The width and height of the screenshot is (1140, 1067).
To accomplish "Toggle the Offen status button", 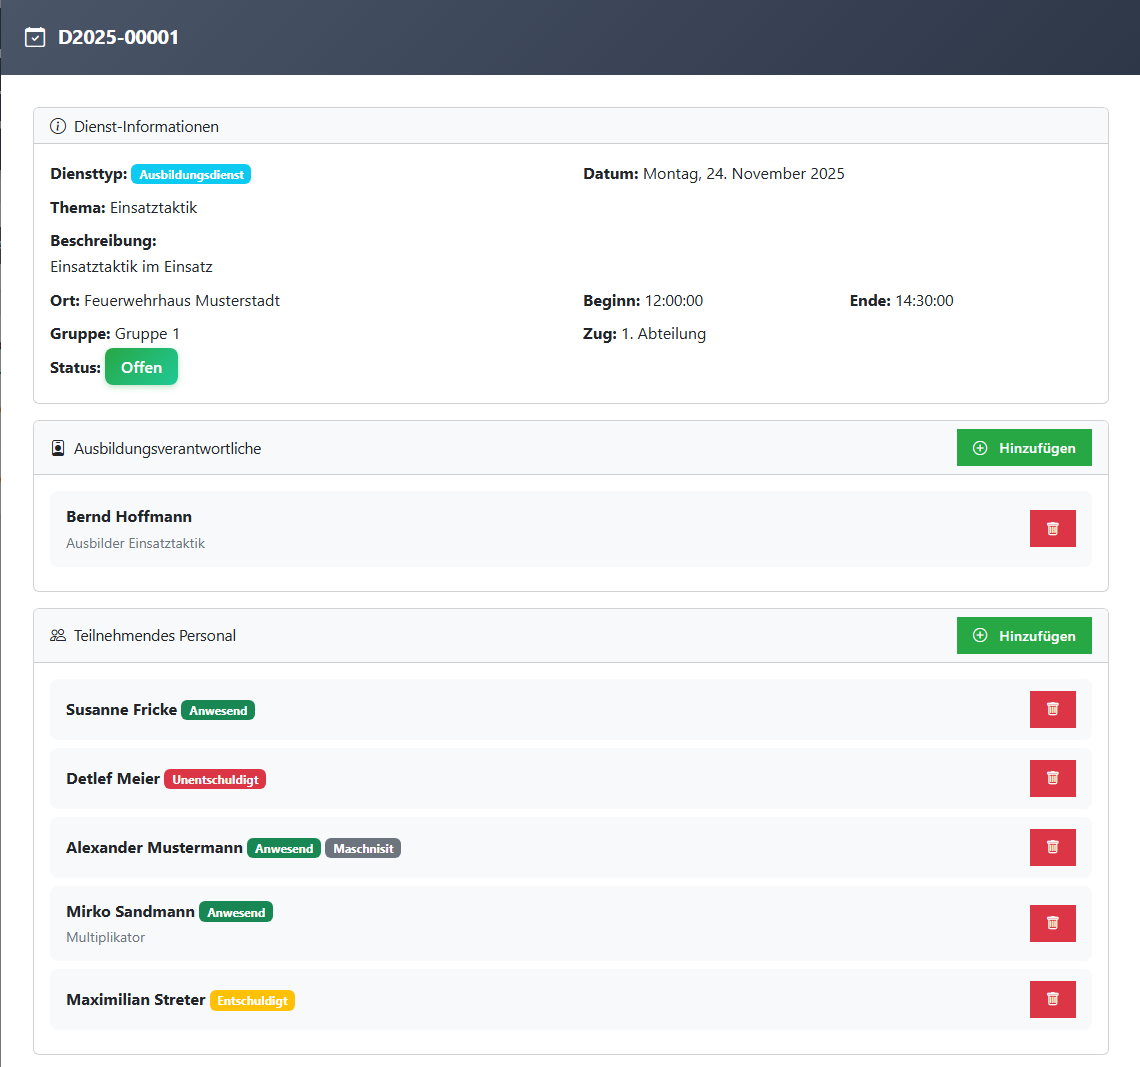I will tap(141, 367).
